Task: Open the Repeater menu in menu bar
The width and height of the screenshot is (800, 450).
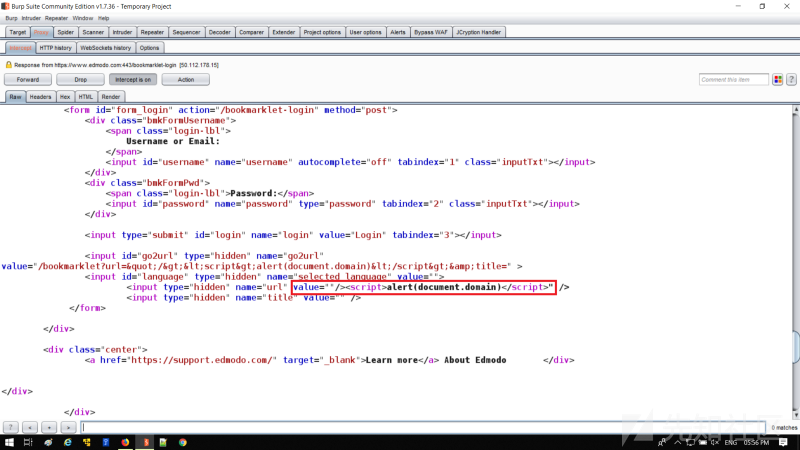Action: [56, 18]
